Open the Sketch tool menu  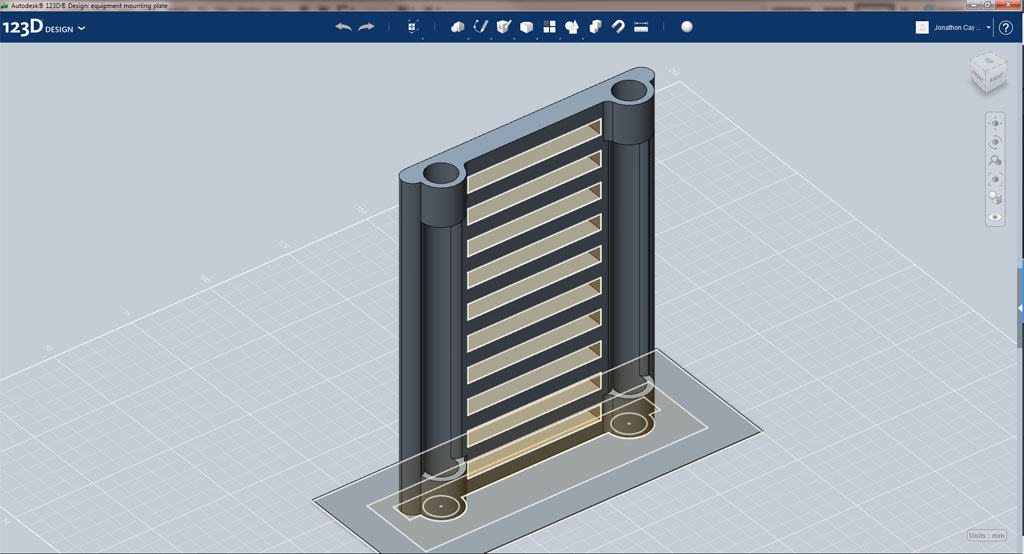pos(481,27)
